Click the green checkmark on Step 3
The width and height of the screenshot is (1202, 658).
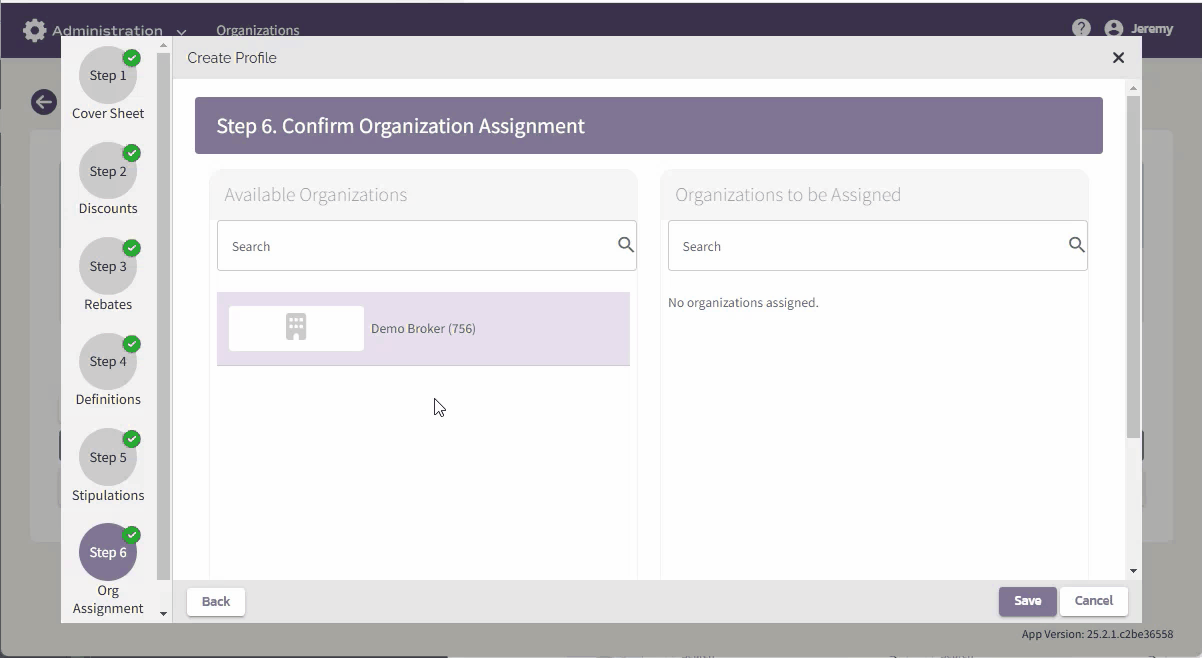coord(132,248)
